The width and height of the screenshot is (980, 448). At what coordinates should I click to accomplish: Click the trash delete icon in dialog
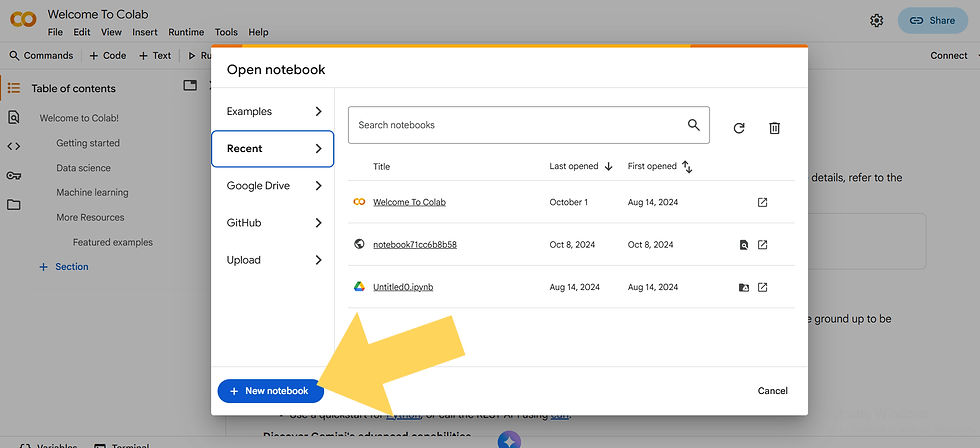(x=774, y=128)
